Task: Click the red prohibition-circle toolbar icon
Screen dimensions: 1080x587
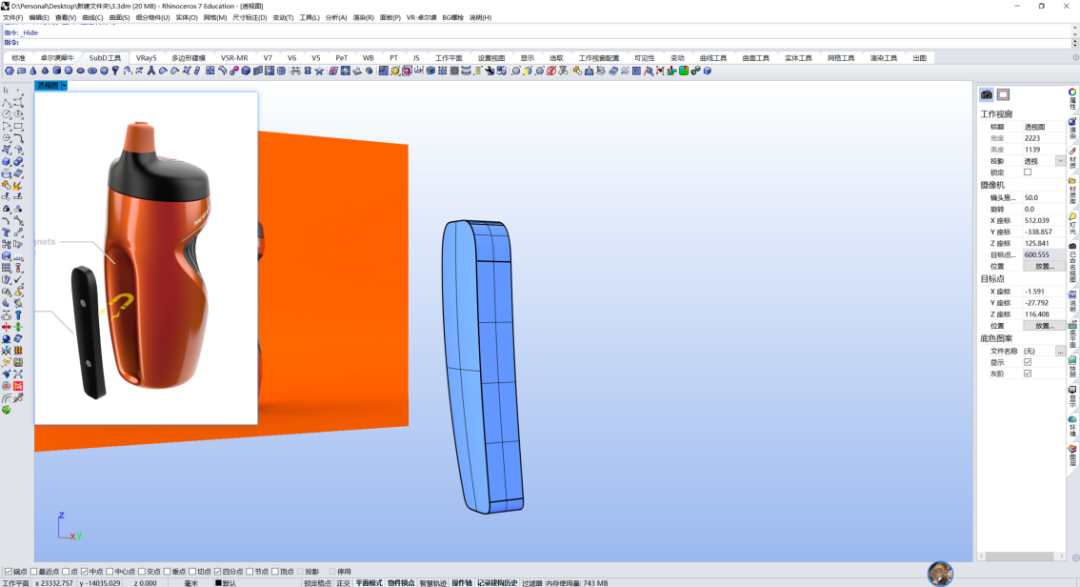Action: [x=551, y=71]
